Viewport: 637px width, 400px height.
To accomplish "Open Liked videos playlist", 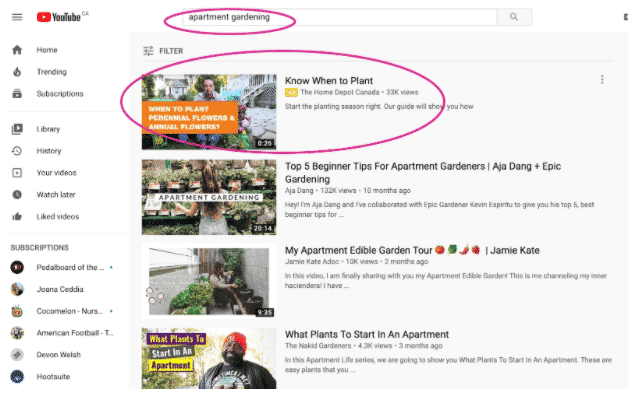I will point(59,216).
